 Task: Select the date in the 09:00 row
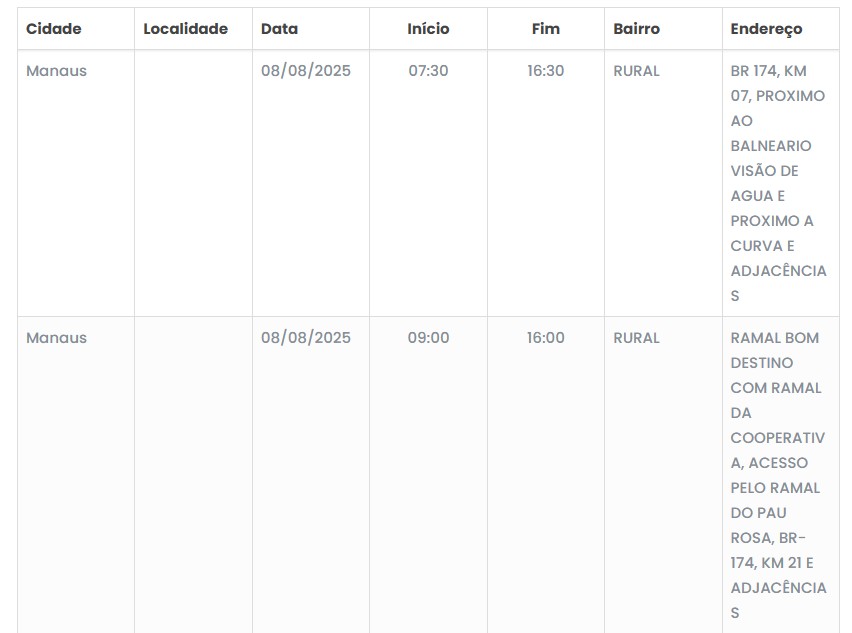coord(306,338)
